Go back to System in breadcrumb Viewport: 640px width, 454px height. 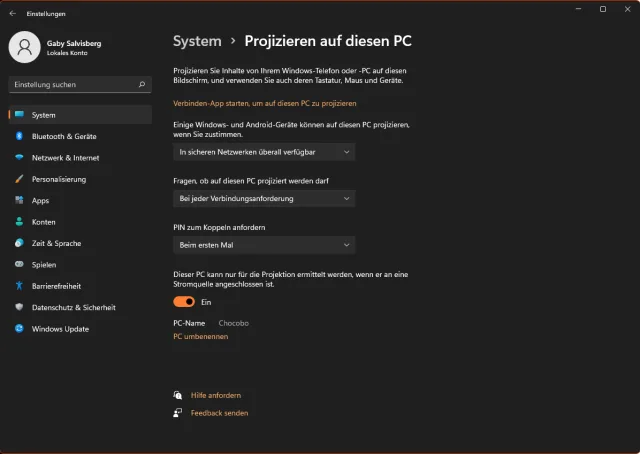click(x=197, y=41)
